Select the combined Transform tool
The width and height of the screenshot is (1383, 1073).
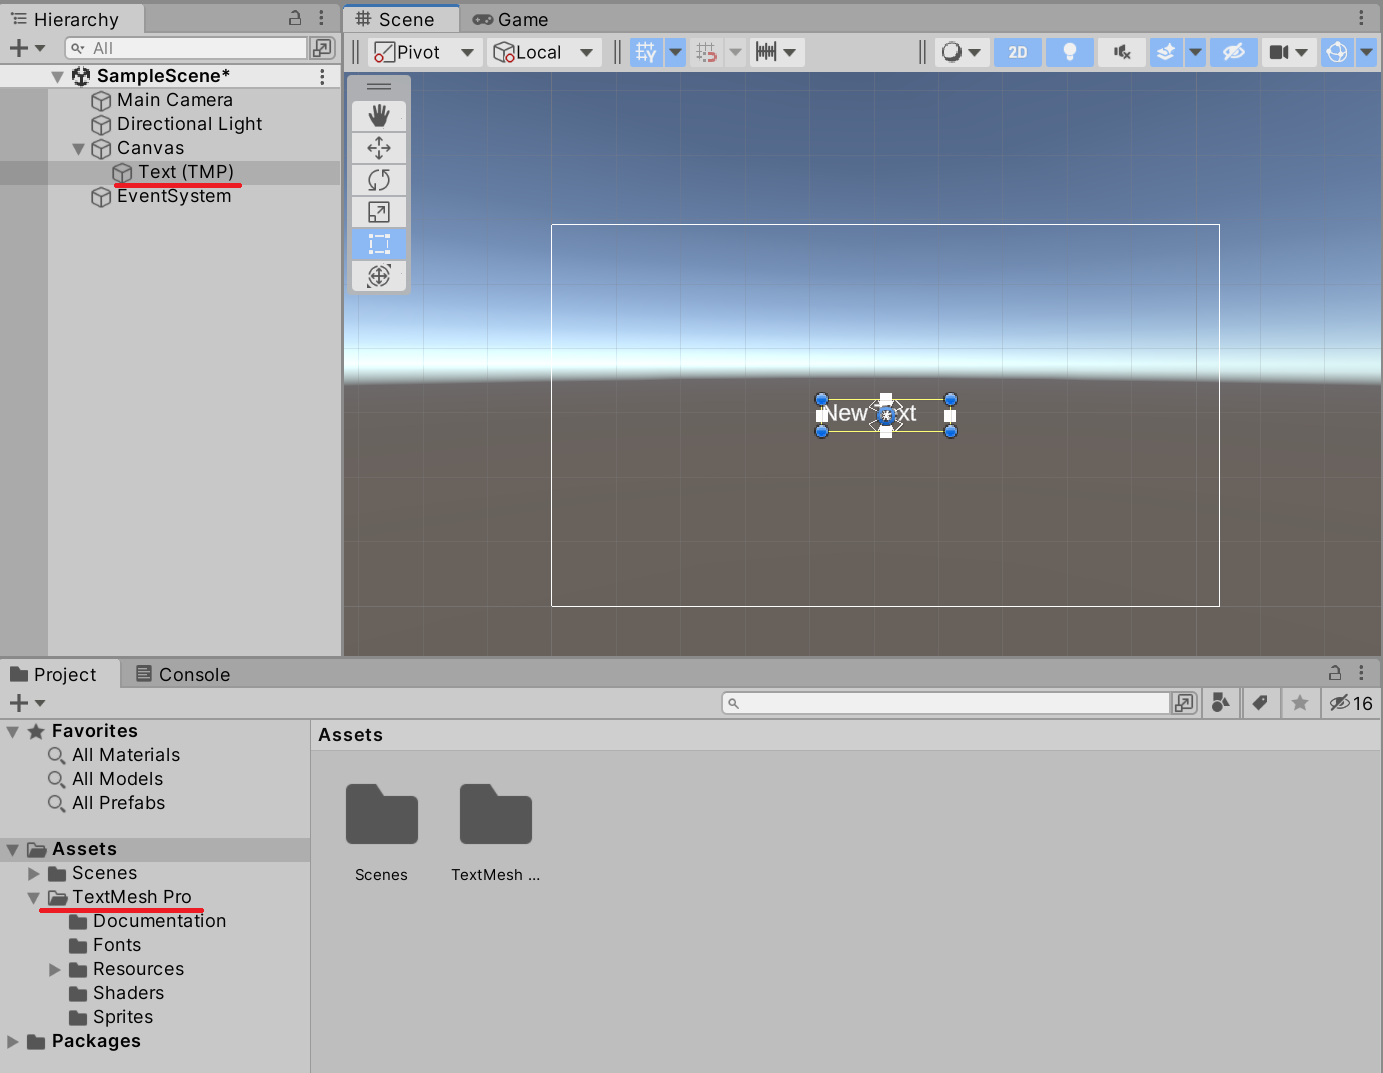pyautogui.click(x=378, y=276)
